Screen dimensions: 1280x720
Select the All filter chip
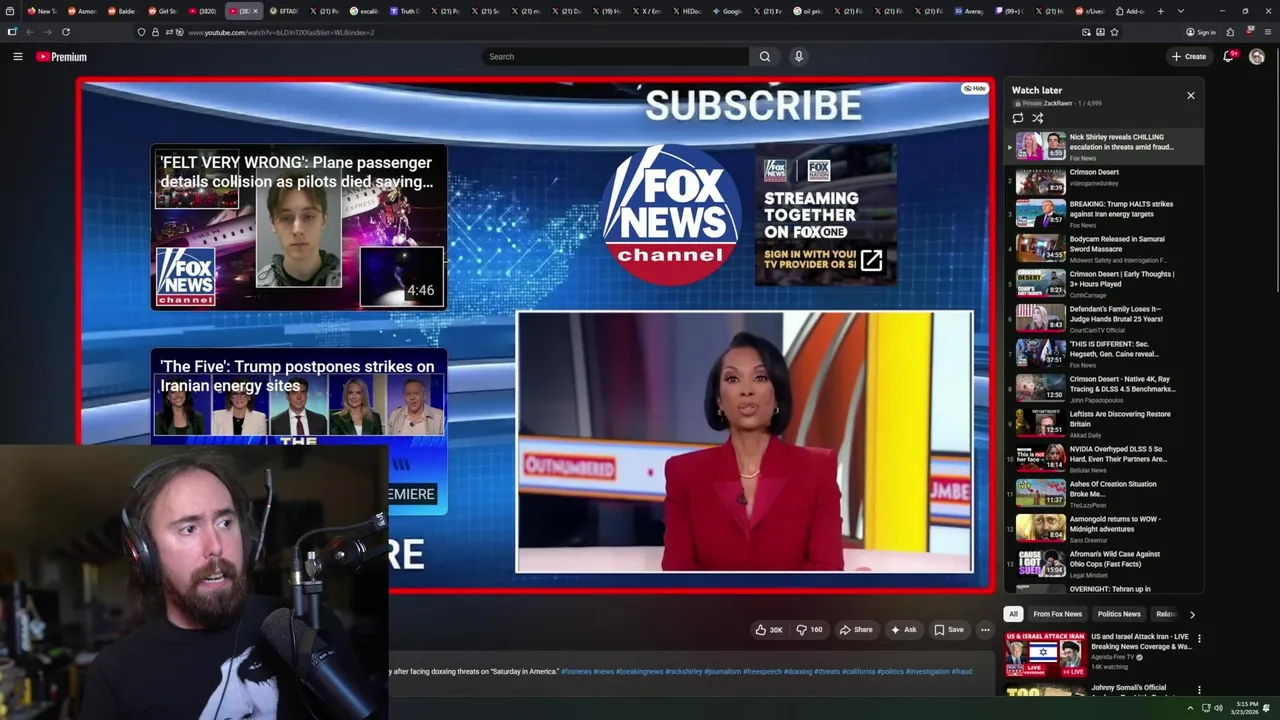tap(1013, 614)
